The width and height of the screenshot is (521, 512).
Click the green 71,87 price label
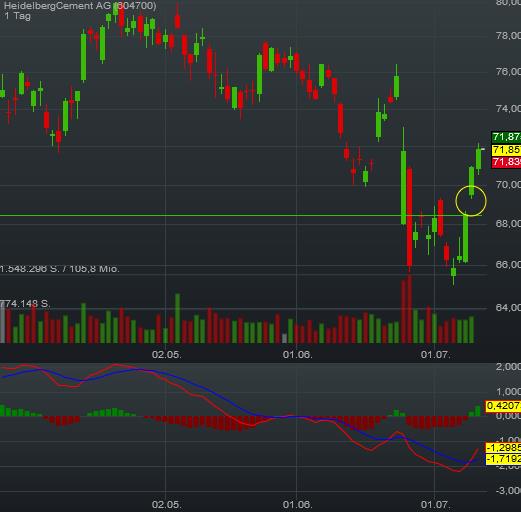[506, 137]
